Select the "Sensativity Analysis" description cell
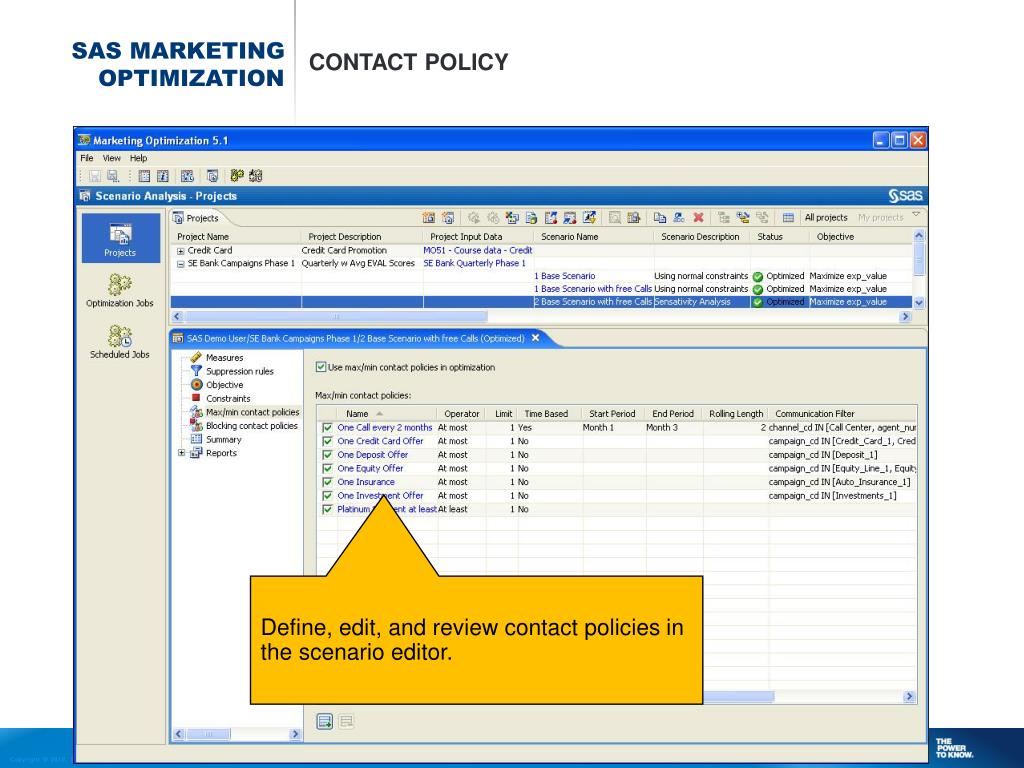 (692, 302)
